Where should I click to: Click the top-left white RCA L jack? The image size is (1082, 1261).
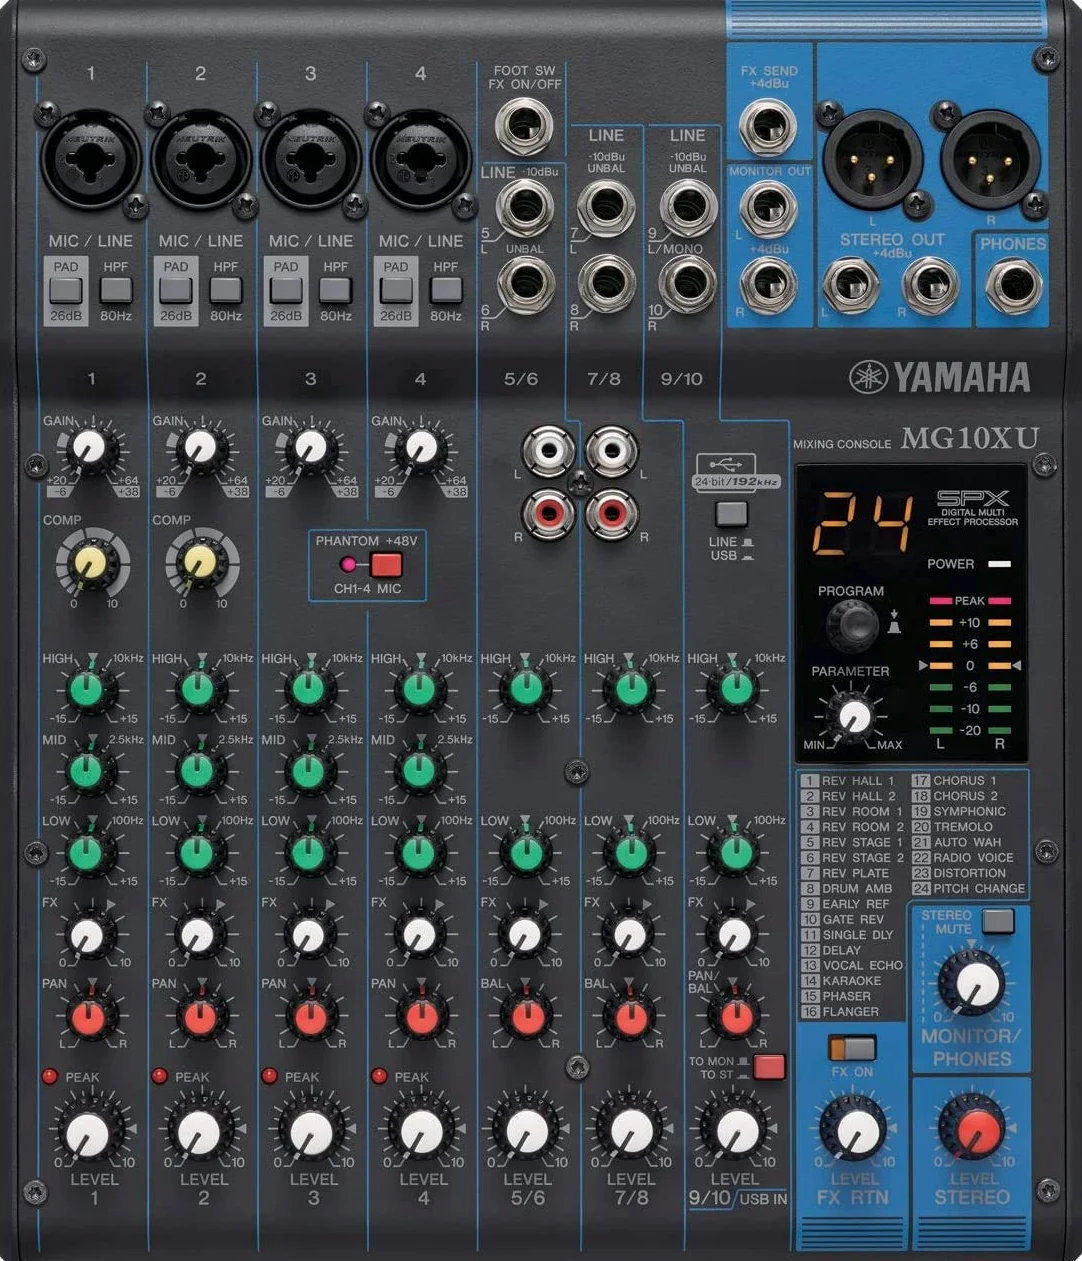tap(548, 451)
